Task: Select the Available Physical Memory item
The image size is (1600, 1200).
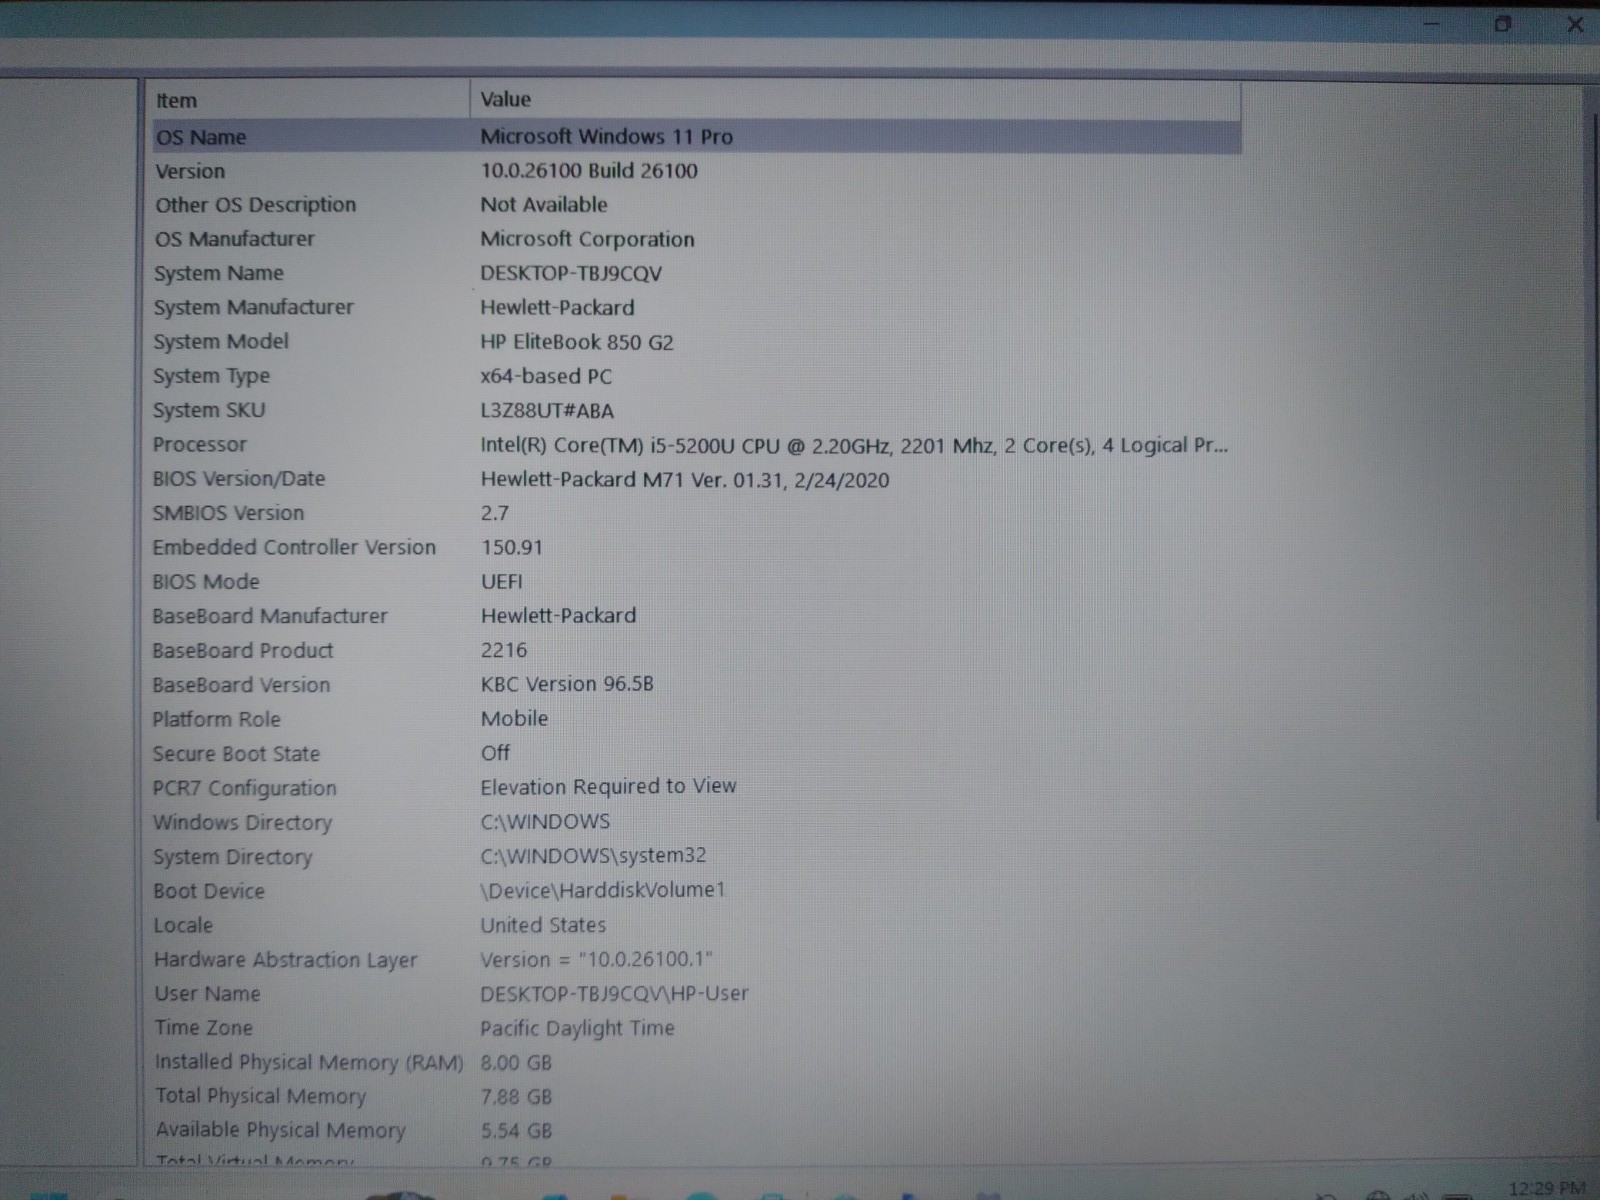Action: pyautogui.click(x=280, y=1130)
